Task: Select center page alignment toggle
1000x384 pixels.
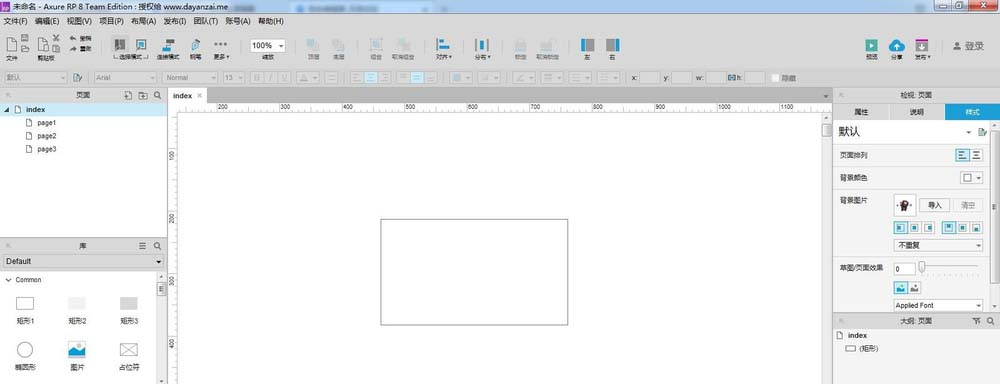Action: 976,155
